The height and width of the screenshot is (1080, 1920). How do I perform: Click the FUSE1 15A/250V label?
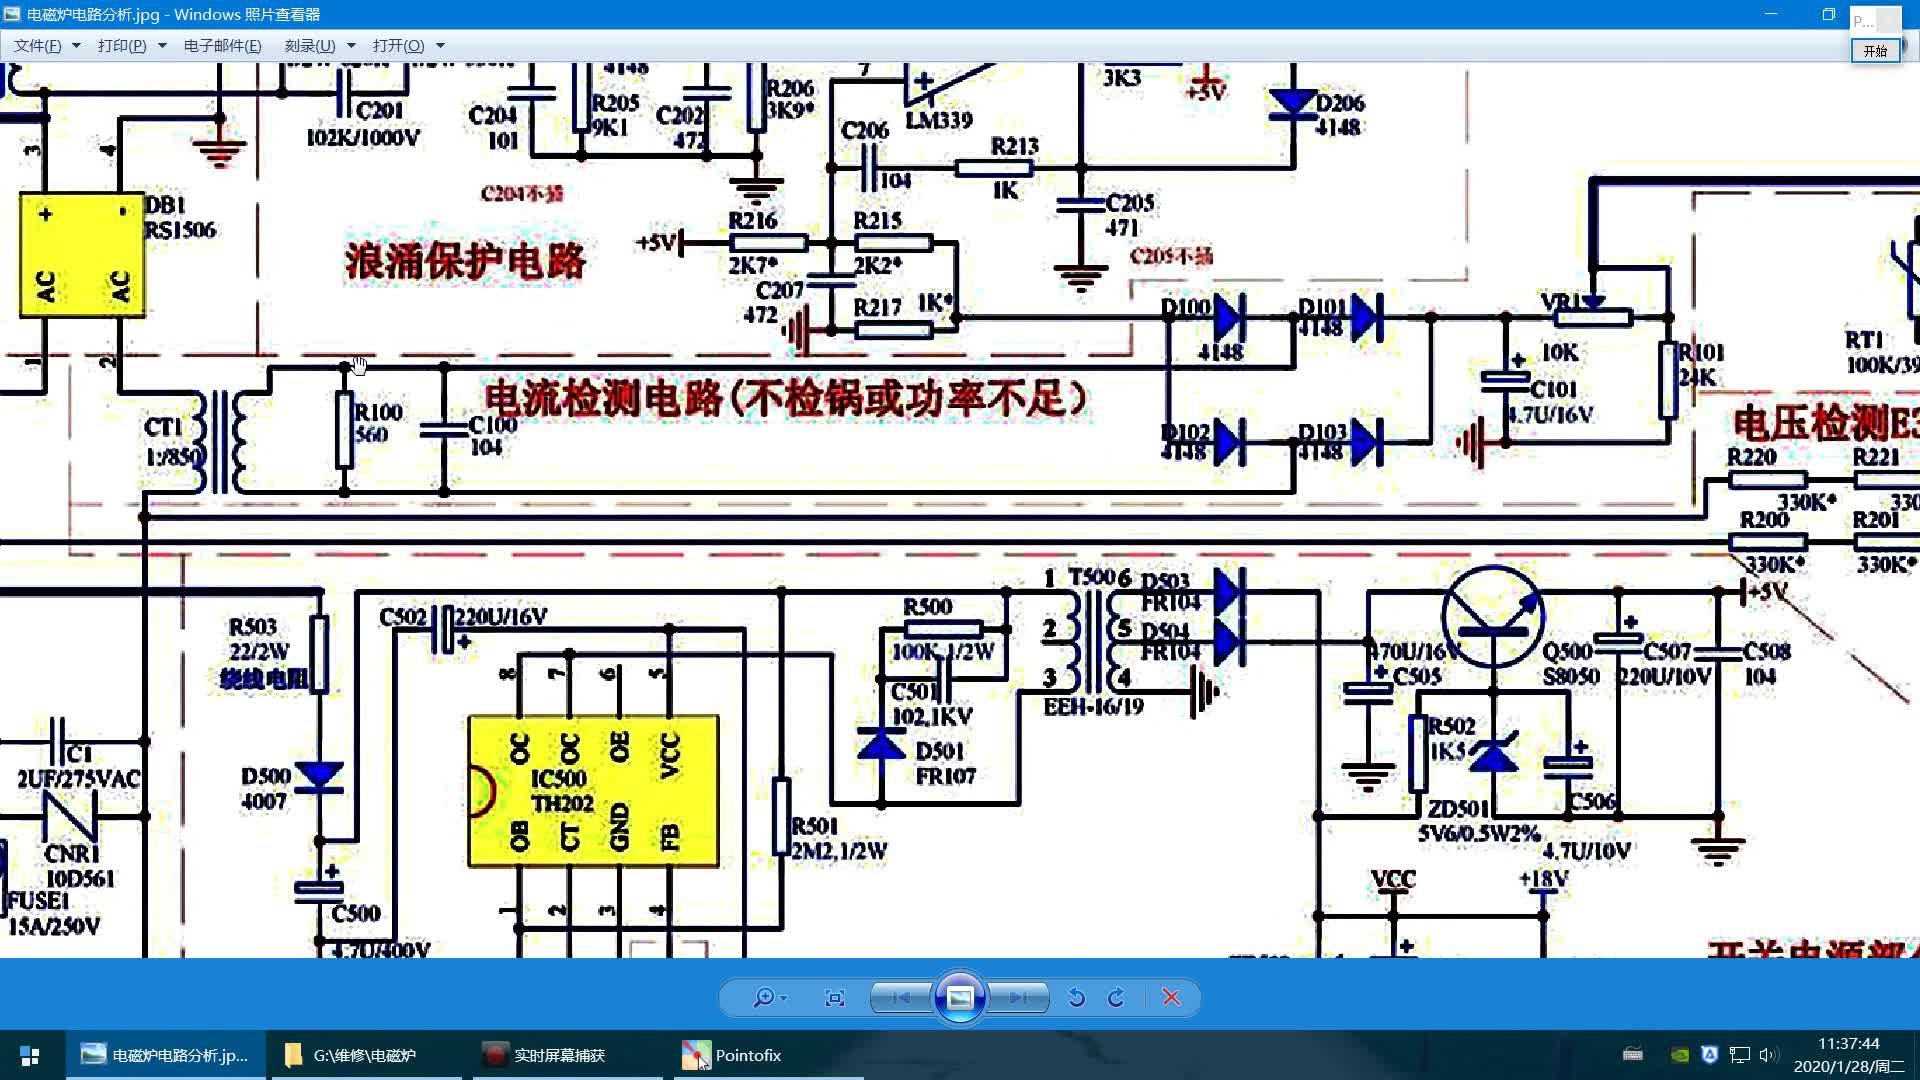54,914
